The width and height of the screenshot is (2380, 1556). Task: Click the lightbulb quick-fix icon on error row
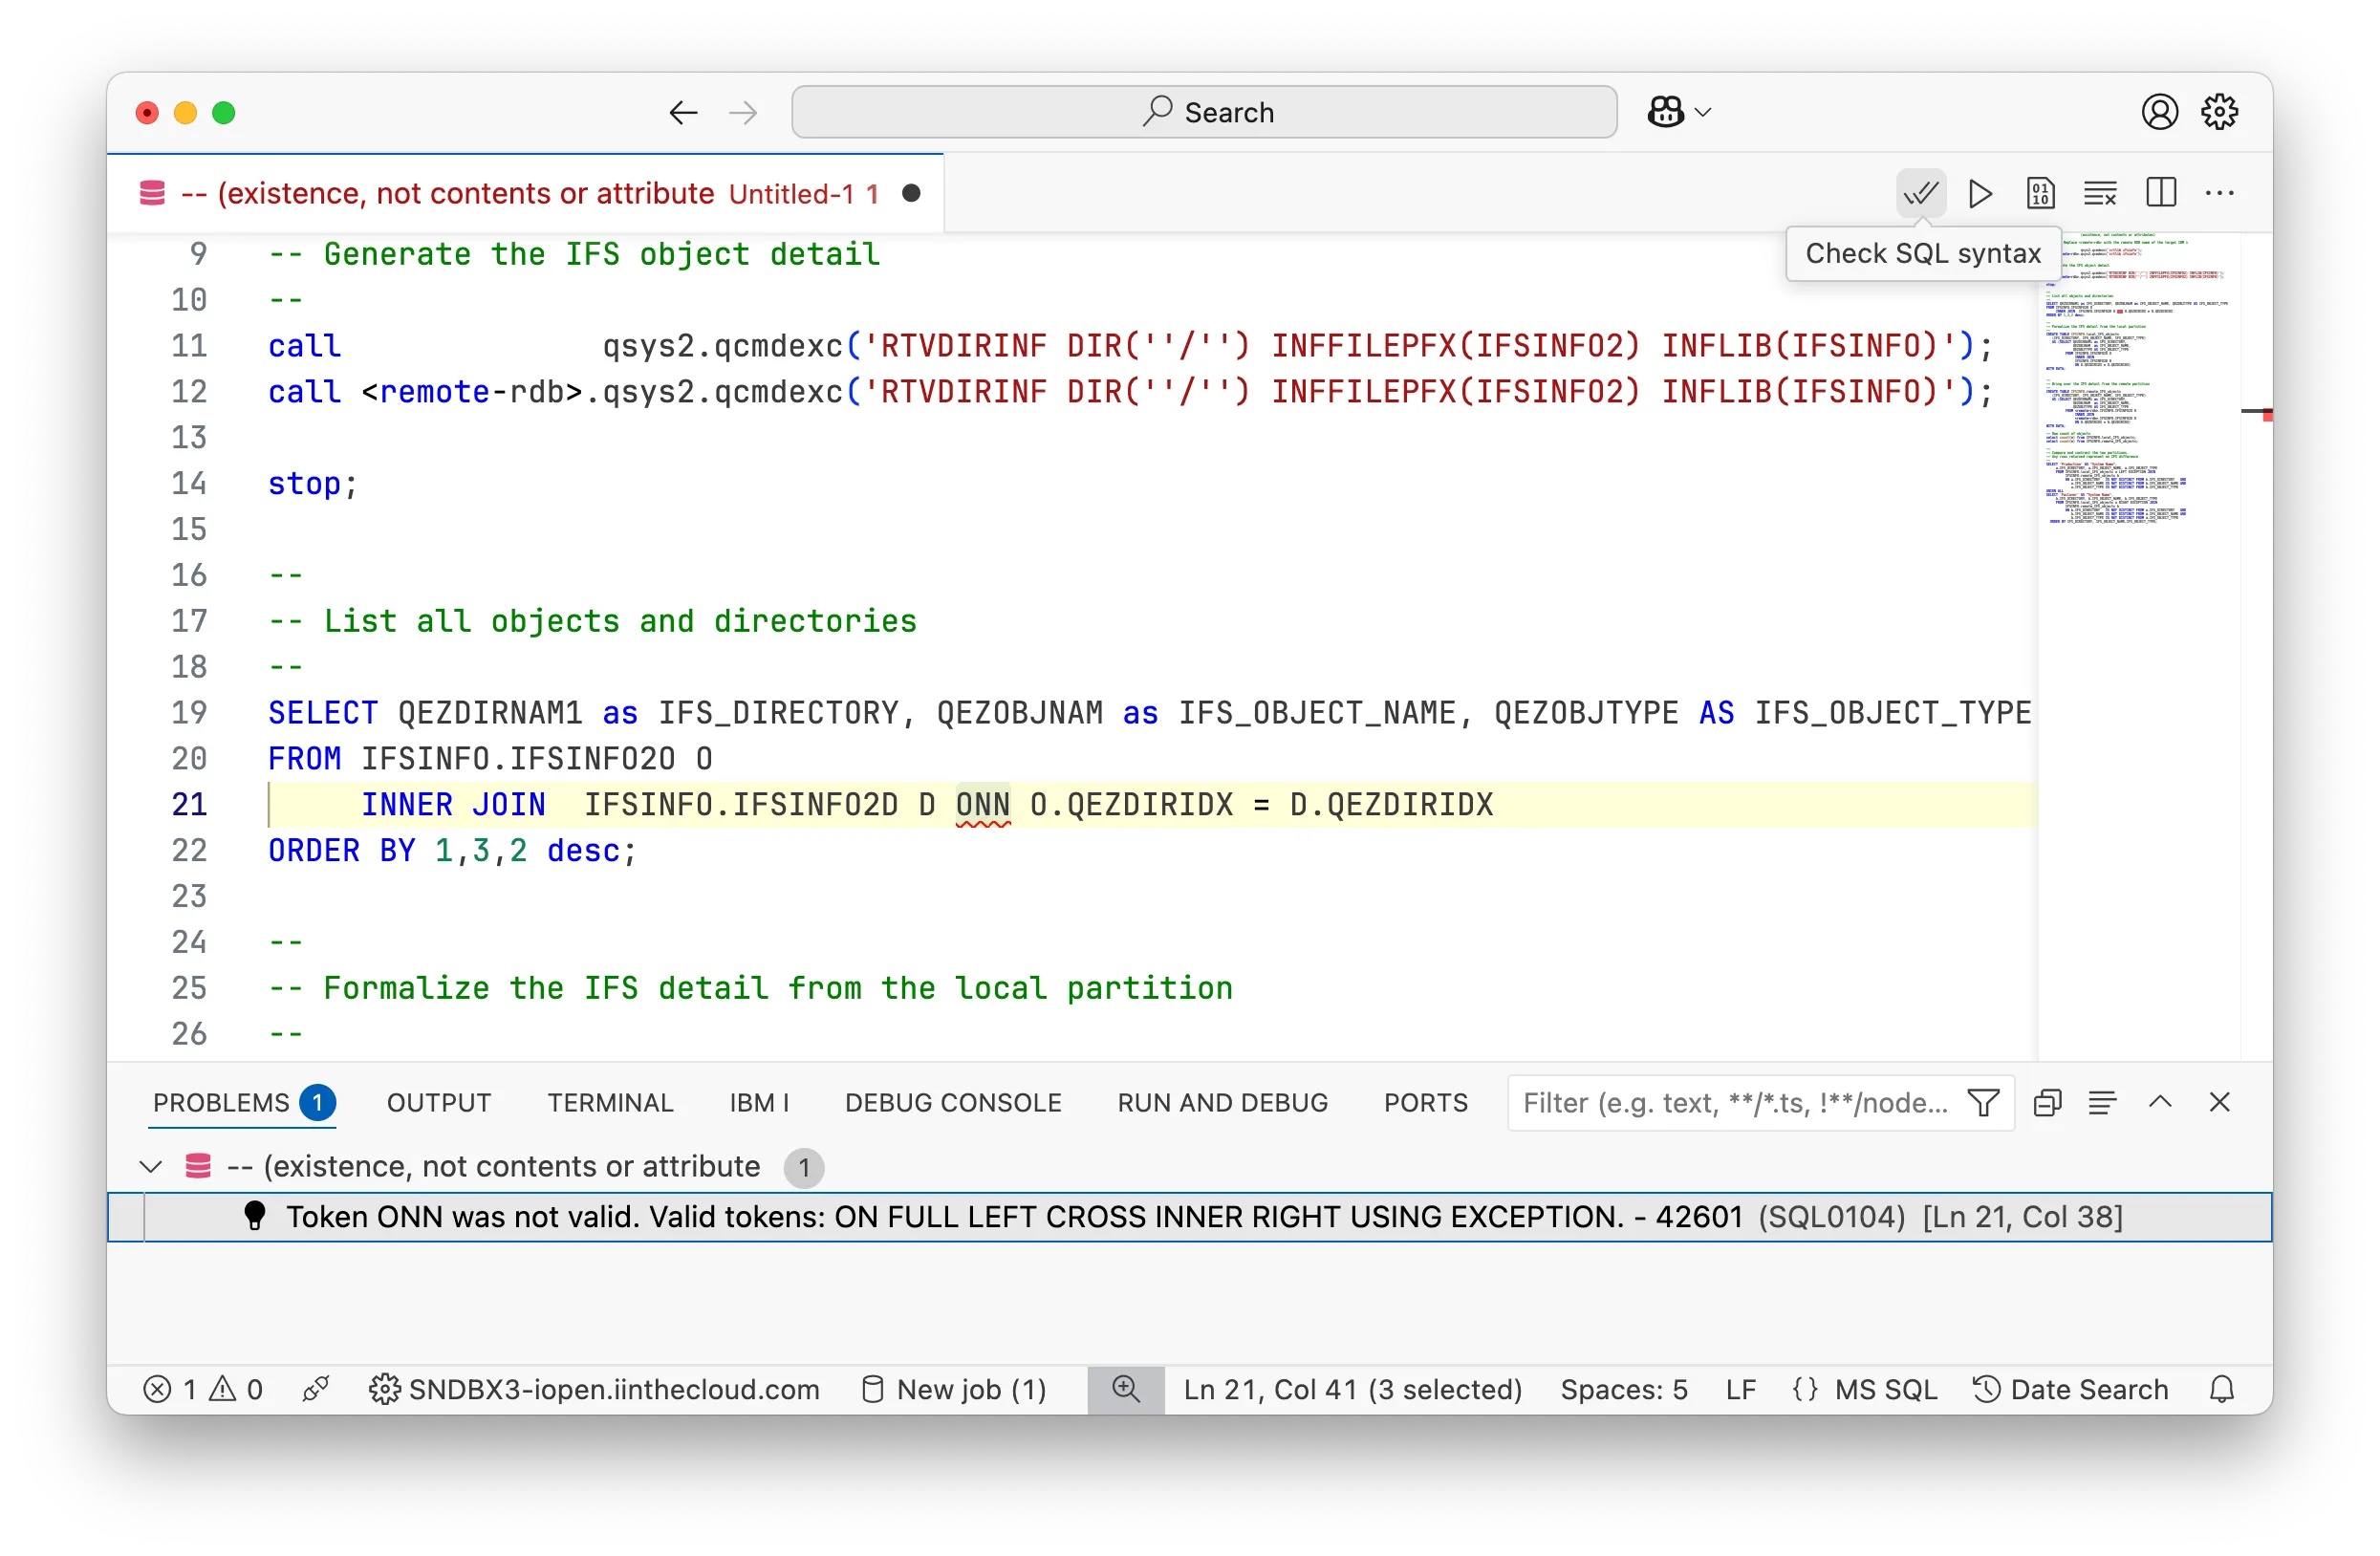tap(254, 1216)
